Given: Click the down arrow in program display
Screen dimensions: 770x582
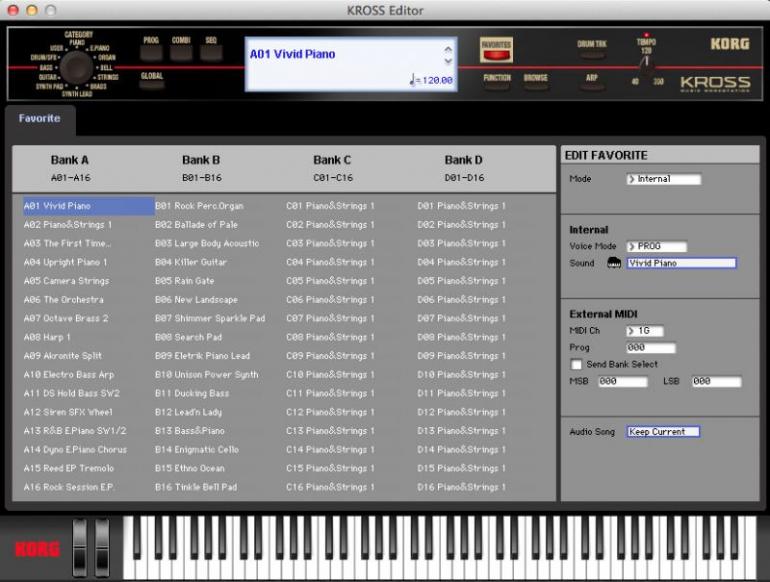Looking at the screenshot, I should pyautogui.click(x=448, y=61).
